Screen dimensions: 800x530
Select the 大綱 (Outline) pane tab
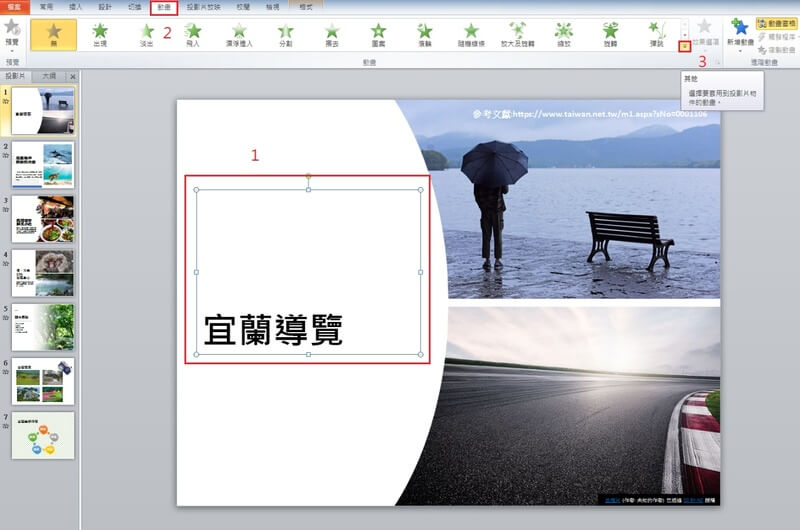tap(49, 76)
